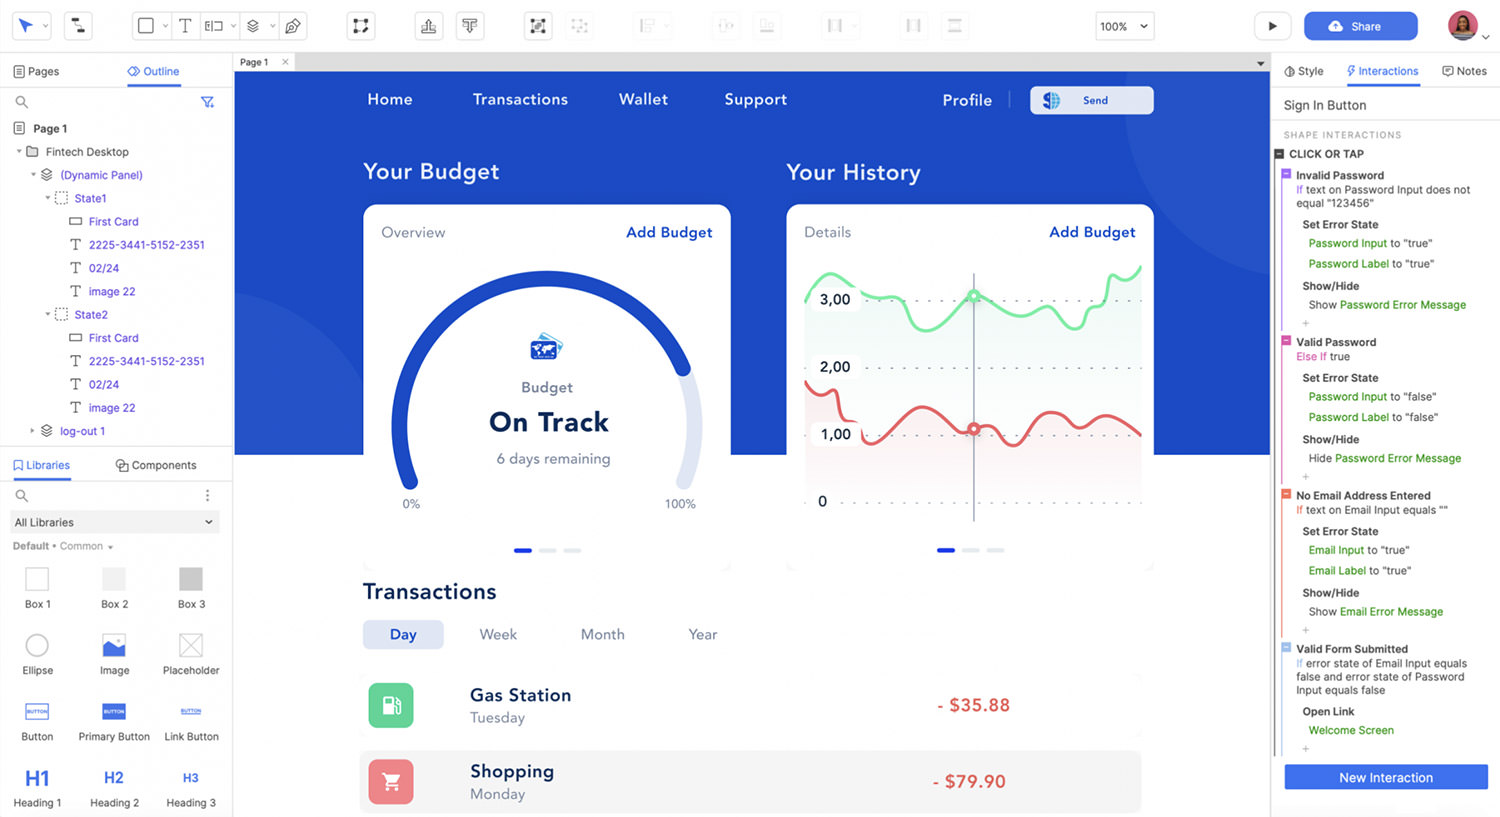Select the Primary Button widget
This screenshot has height=817, width=1500.
114,721
